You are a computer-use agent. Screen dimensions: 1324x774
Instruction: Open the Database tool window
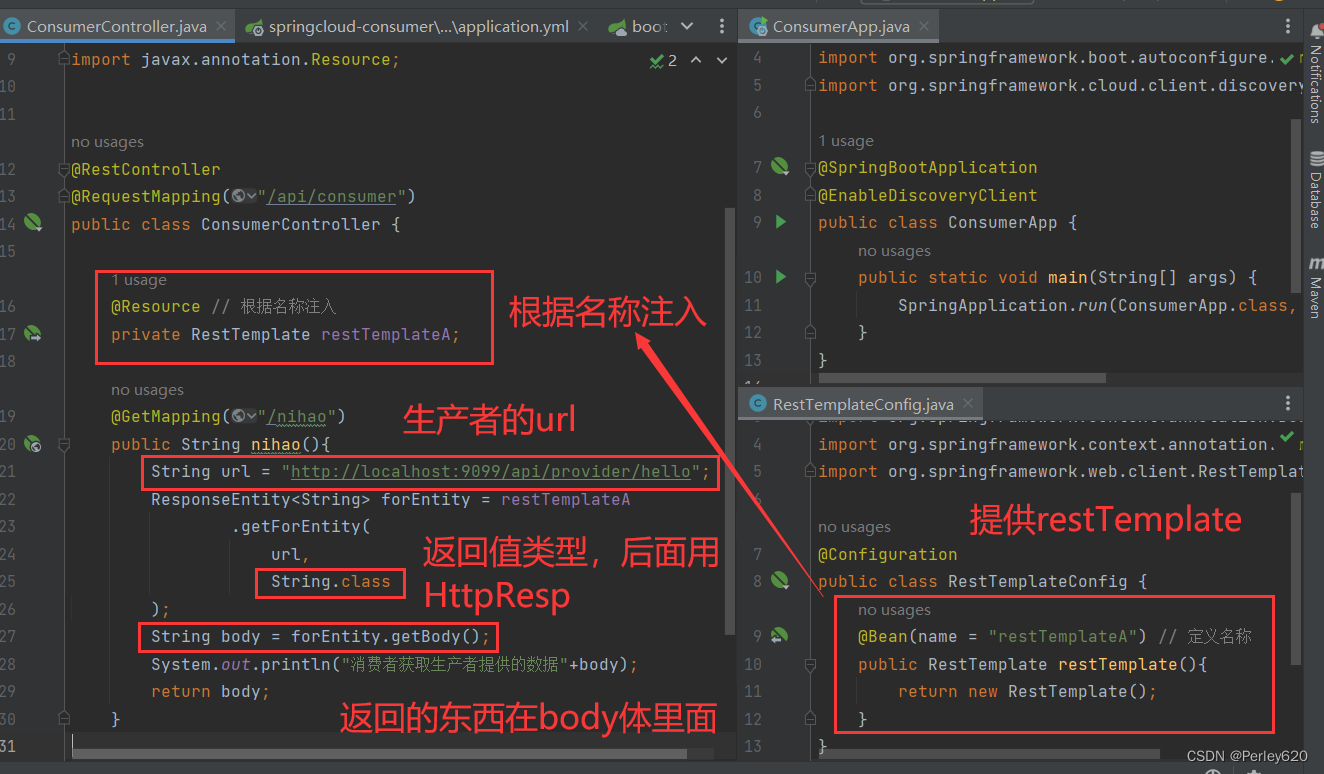[x=1314, y=189]
